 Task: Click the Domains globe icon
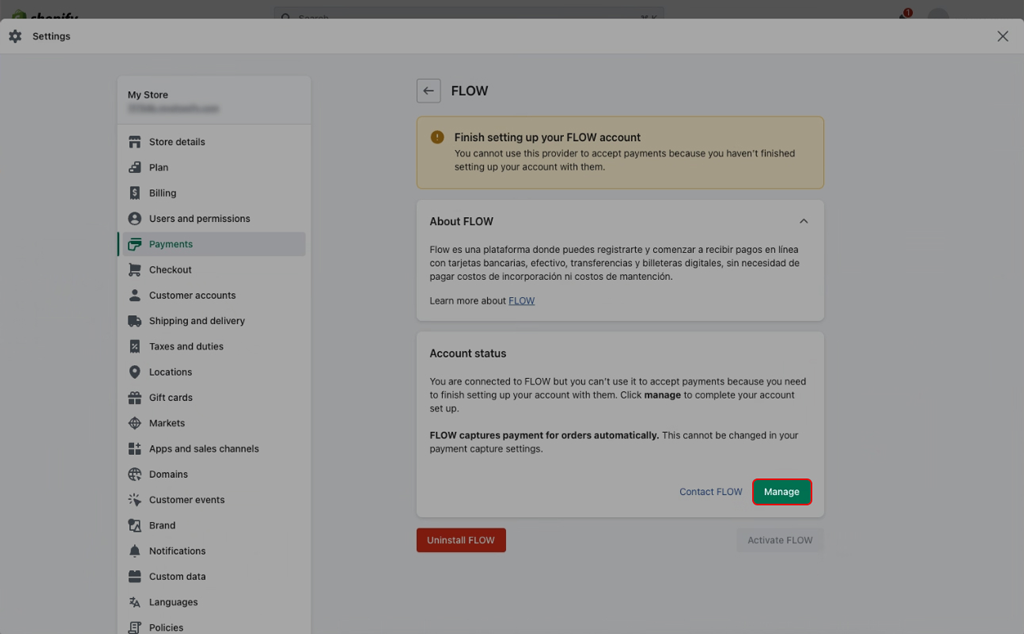[135, 474]
